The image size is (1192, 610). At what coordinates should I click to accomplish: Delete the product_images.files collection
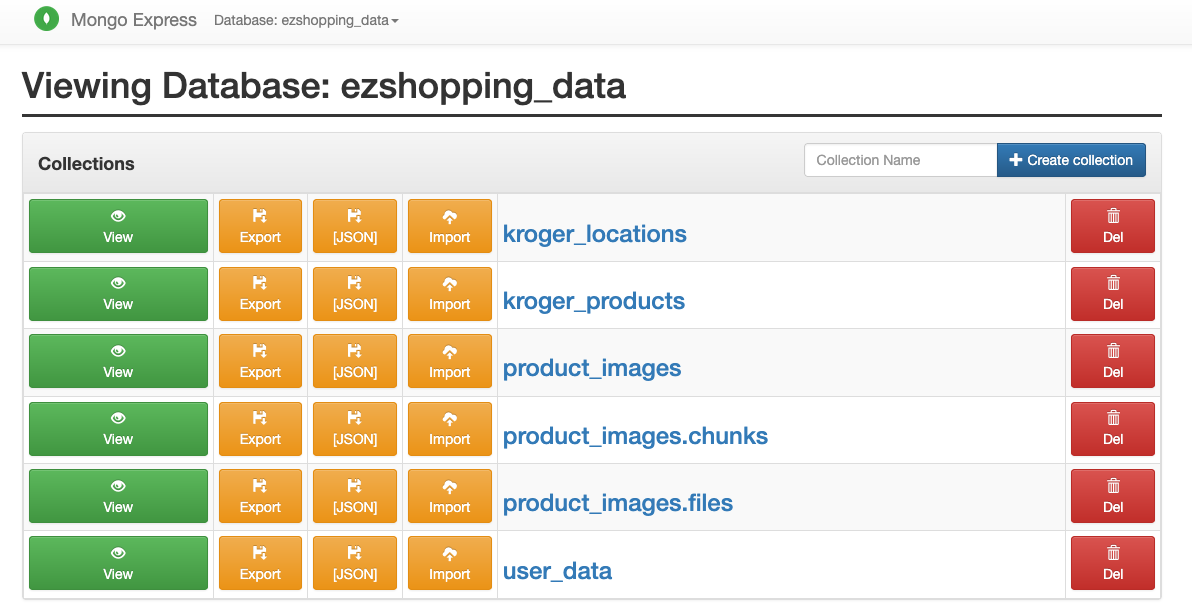1113,496
